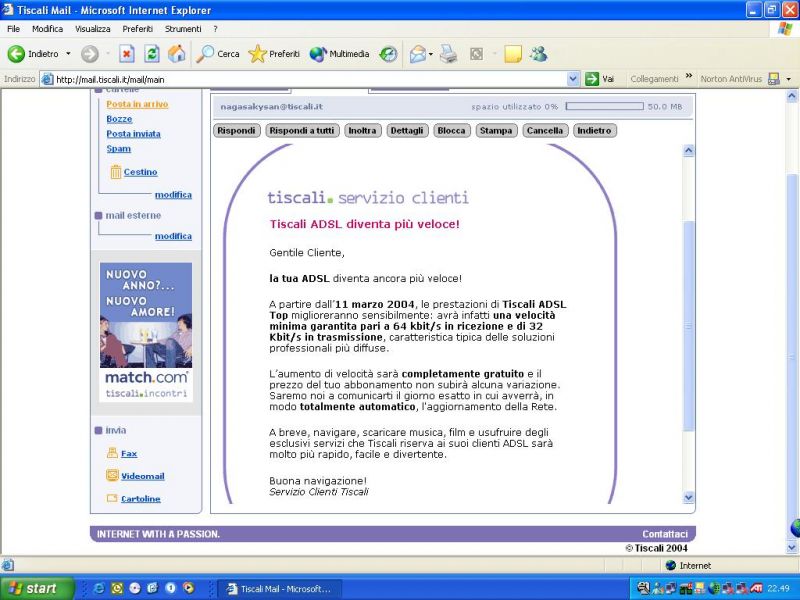Viewport: 800px width, 600px height.
Task: Open the Cerca search pane
Action: (218, 54)
